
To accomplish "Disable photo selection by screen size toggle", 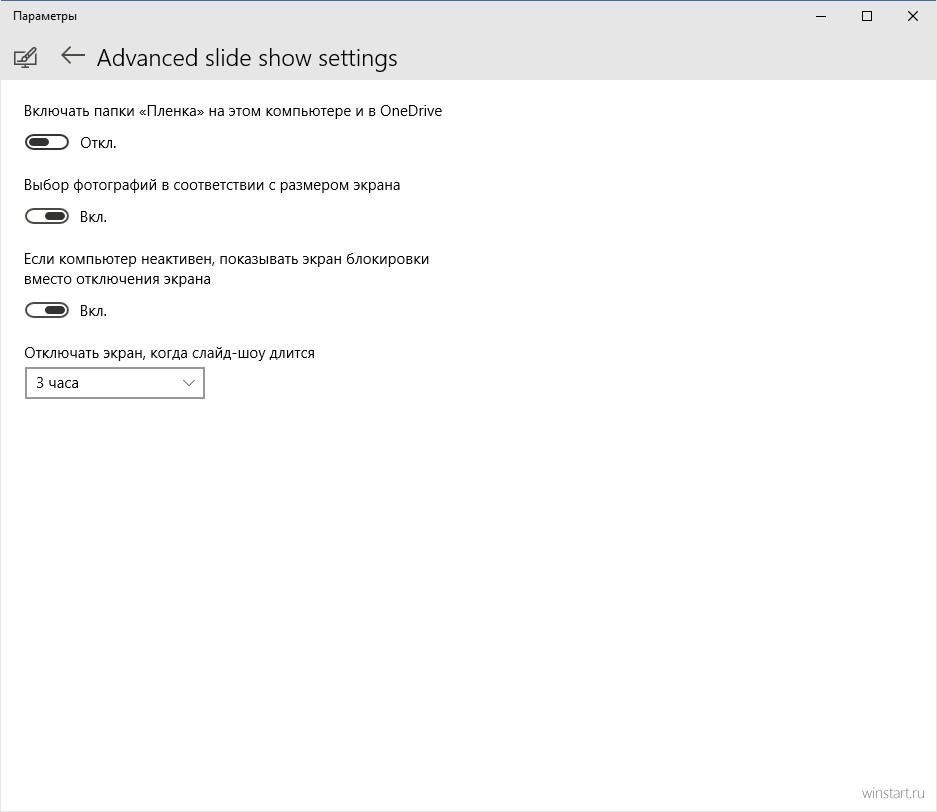I will coord(47,216).
